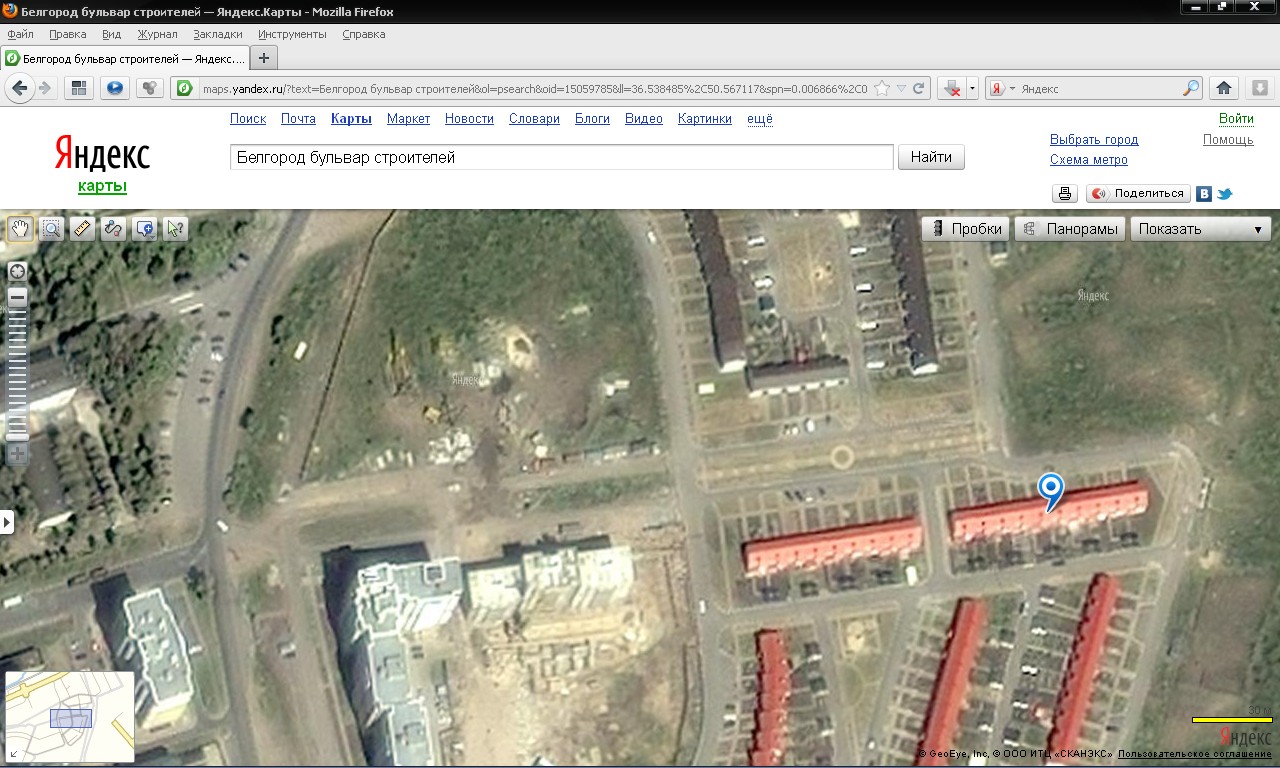
Task: Open the Инструменты menu
Action: (292, 34)
